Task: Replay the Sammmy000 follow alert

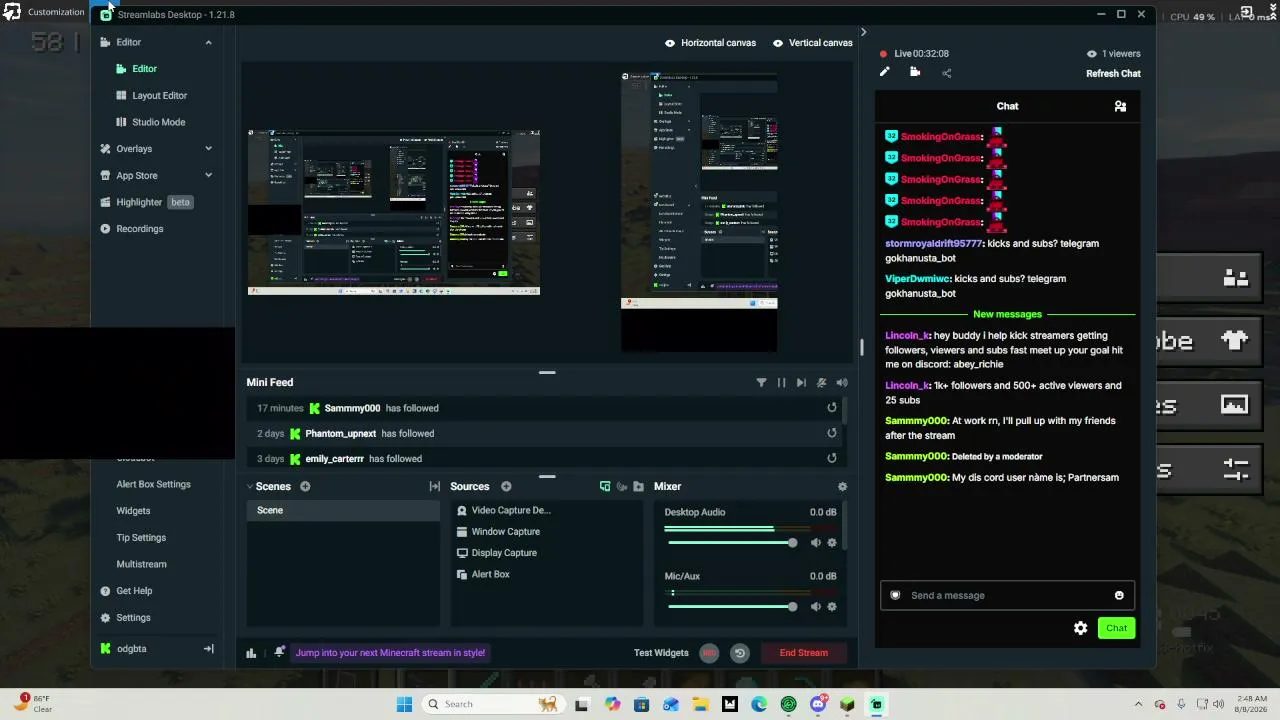Action: tap(832, 408)
